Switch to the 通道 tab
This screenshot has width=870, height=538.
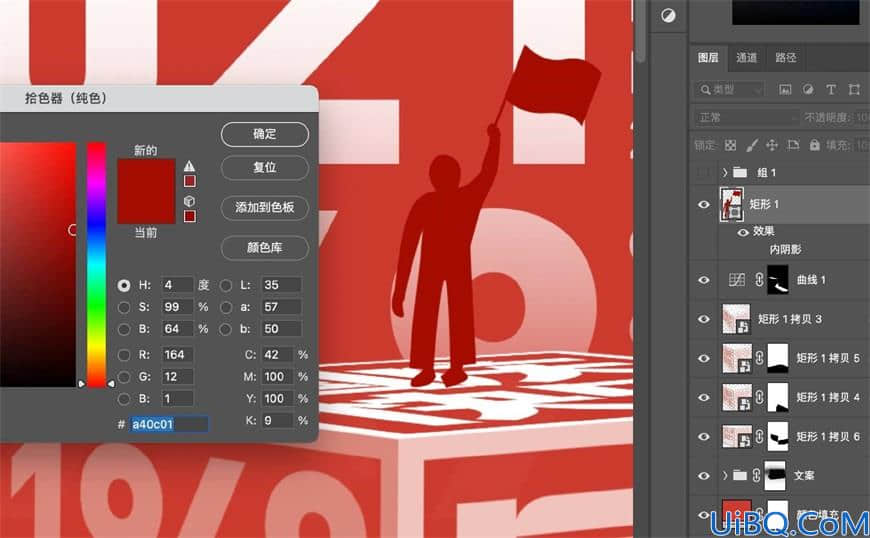(x=746, y=57)
